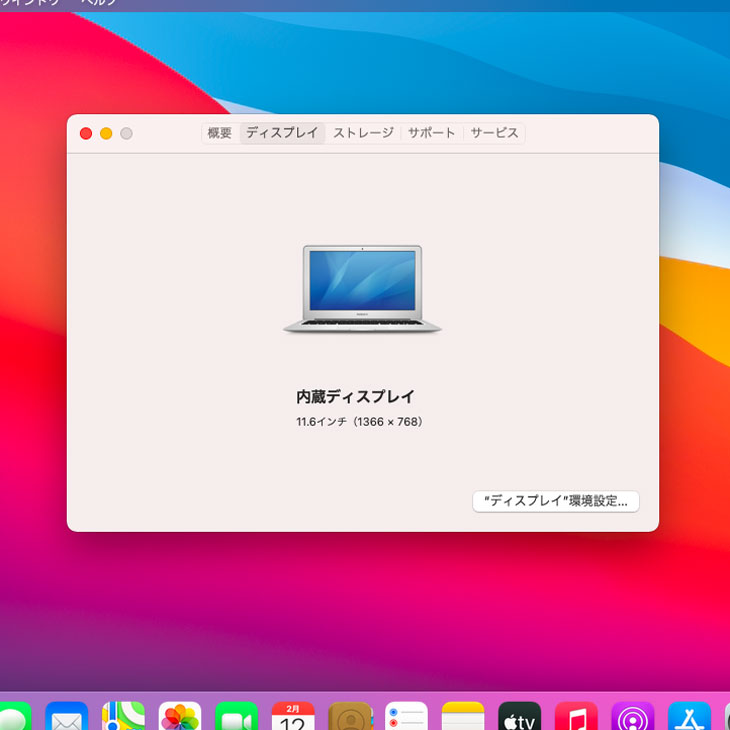Click the "ディスプレイ"環境設定... button

(x=555, y=502)
